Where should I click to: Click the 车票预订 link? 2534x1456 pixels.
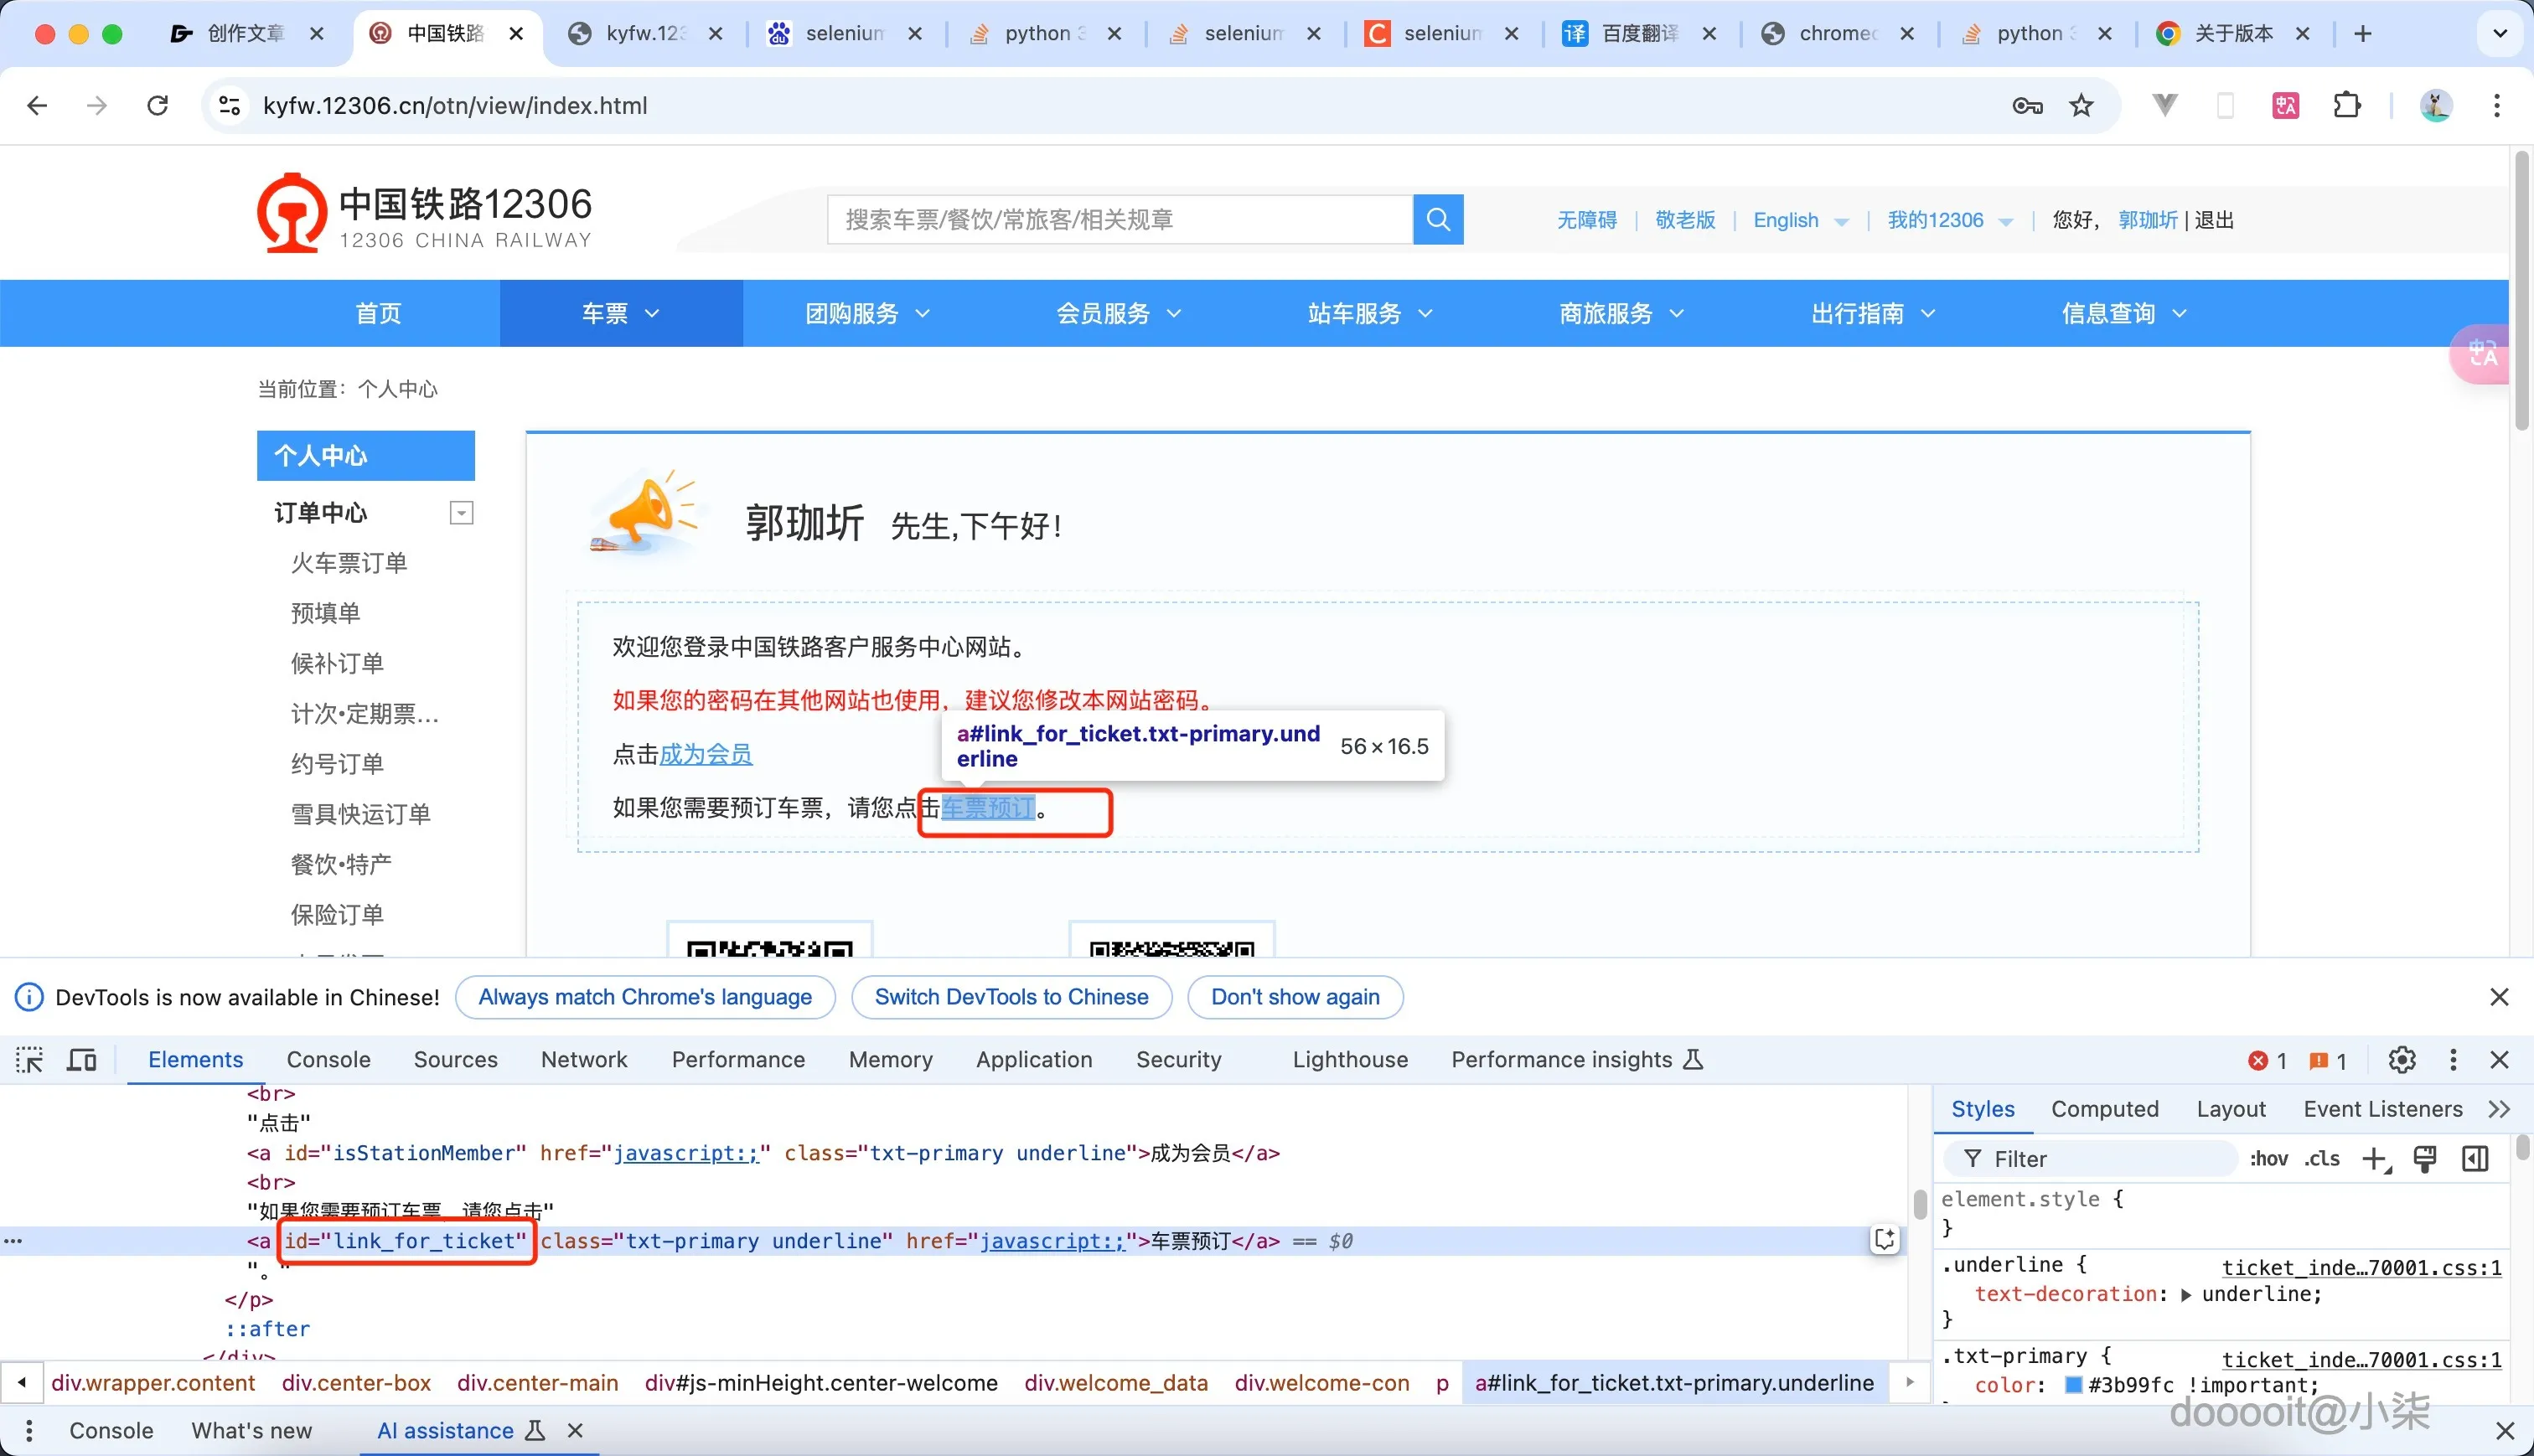pos(988,808)
